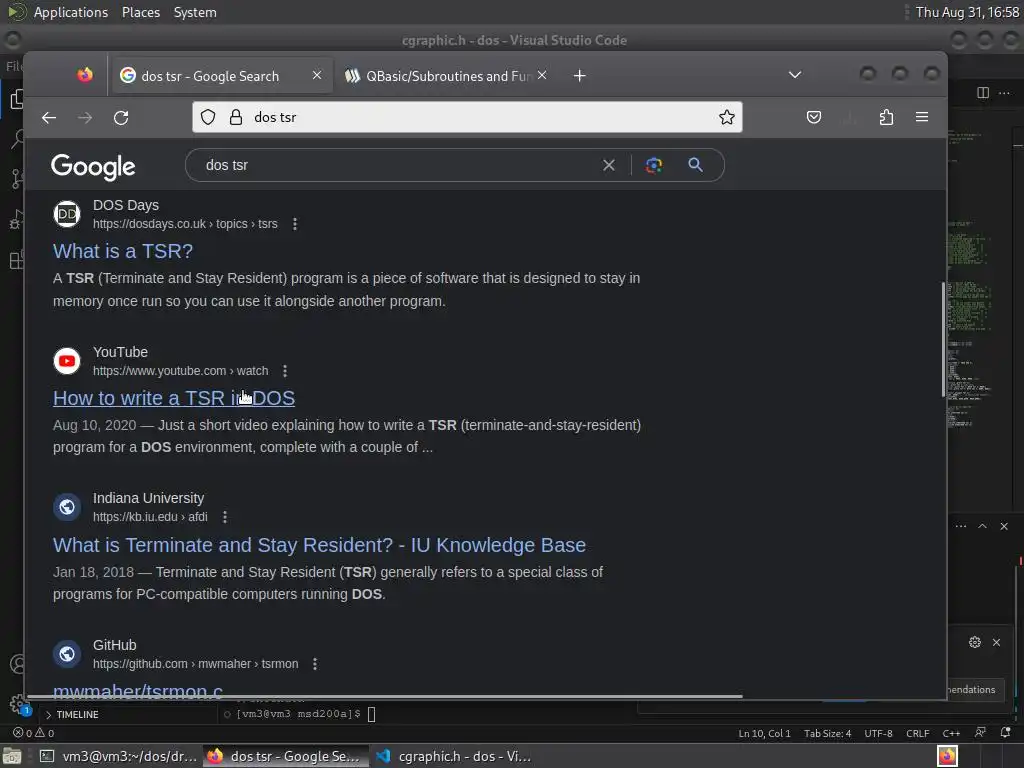This screenshot has width=1024, height=768.
Task: Click the horizontal scrollbar at page bottom
Action: 384,696
